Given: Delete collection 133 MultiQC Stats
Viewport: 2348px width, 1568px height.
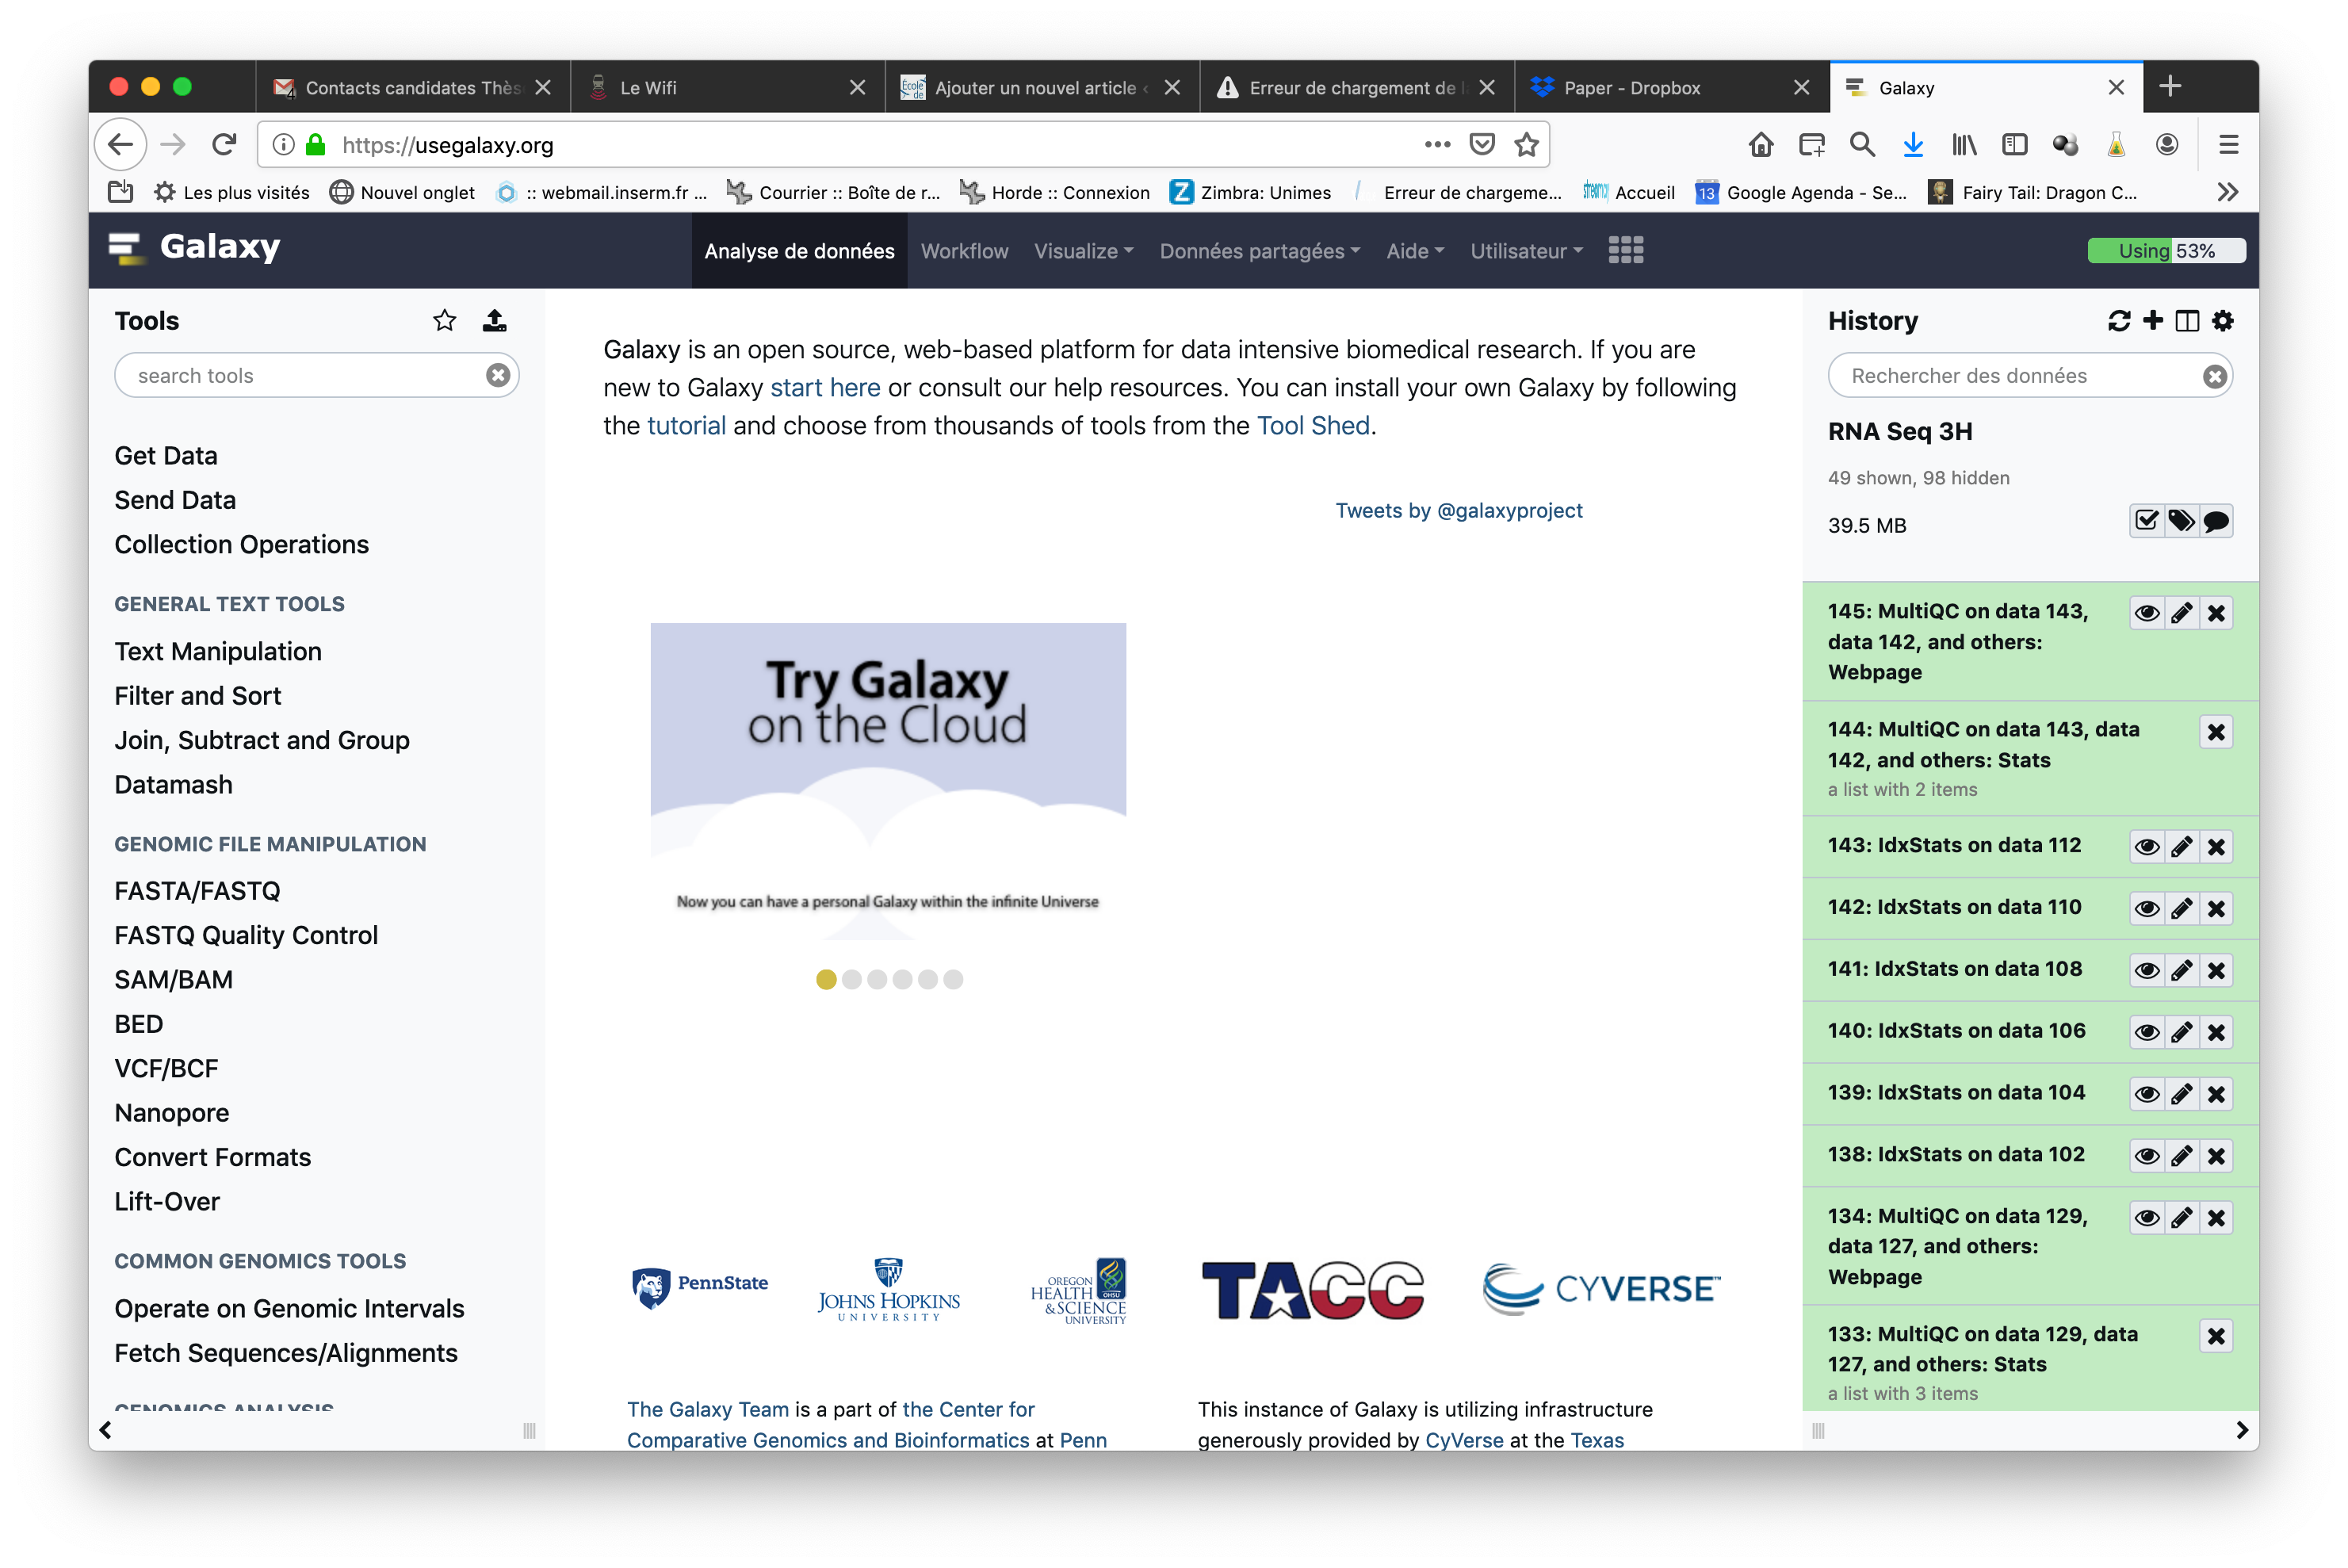Looking at the screenshot, I should point(2216,1336).
